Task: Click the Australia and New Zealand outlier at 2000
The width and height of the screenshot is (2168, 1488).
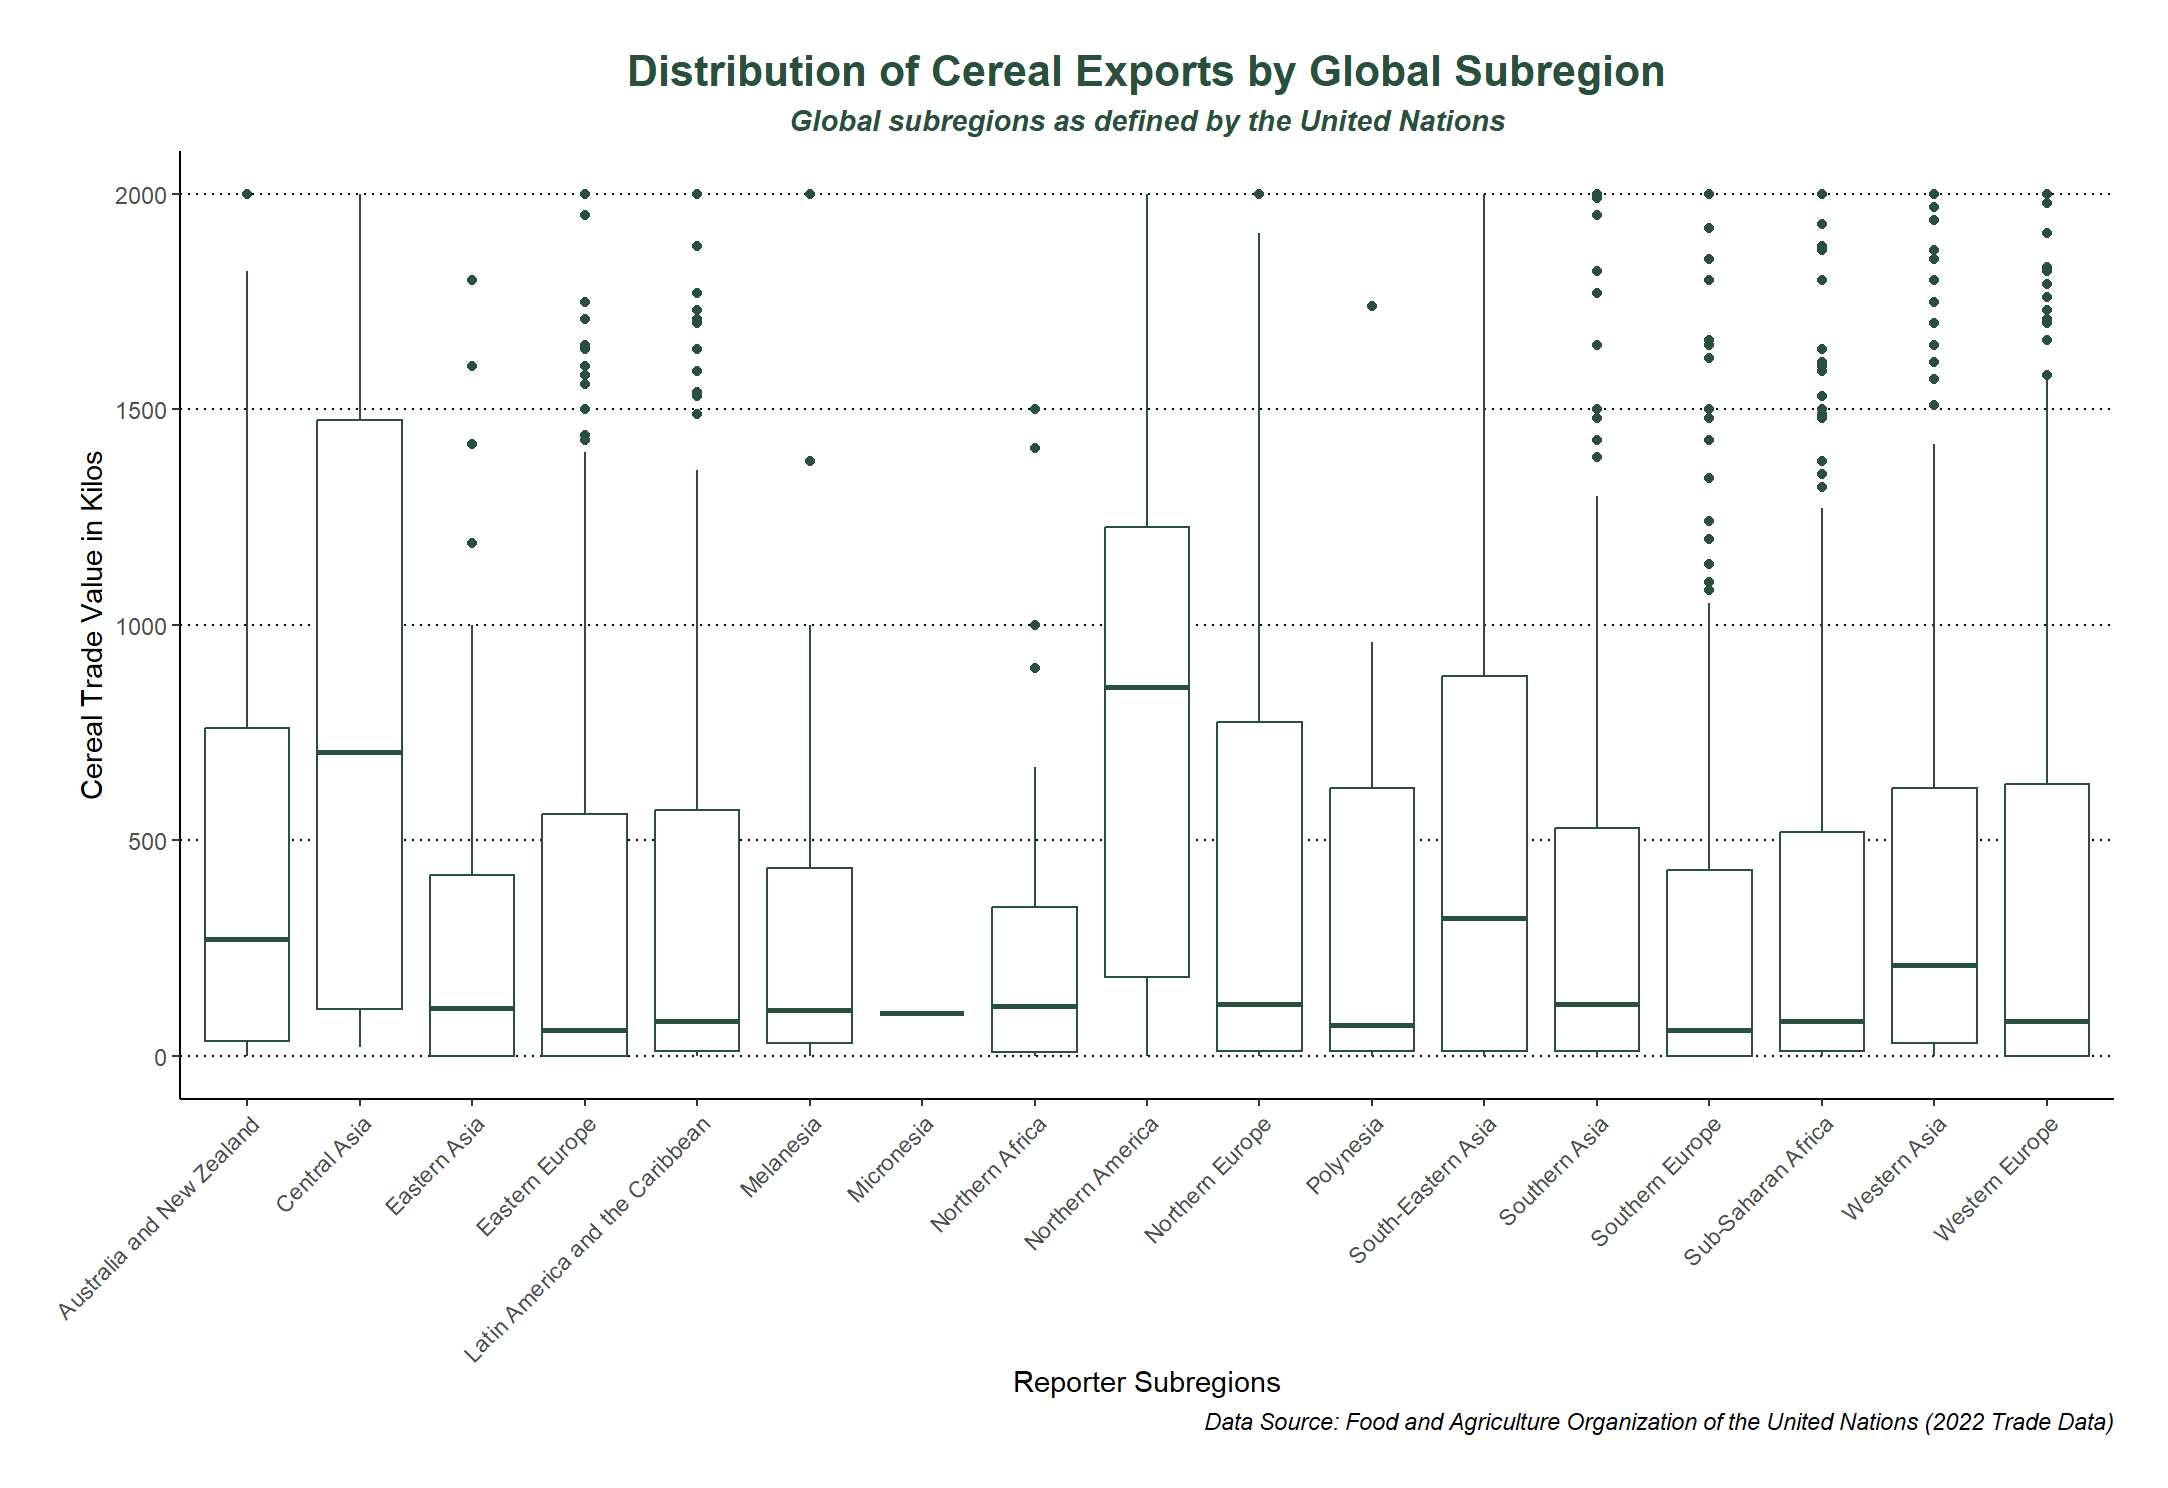Action: pyautogui.click(x=247, y=194)
